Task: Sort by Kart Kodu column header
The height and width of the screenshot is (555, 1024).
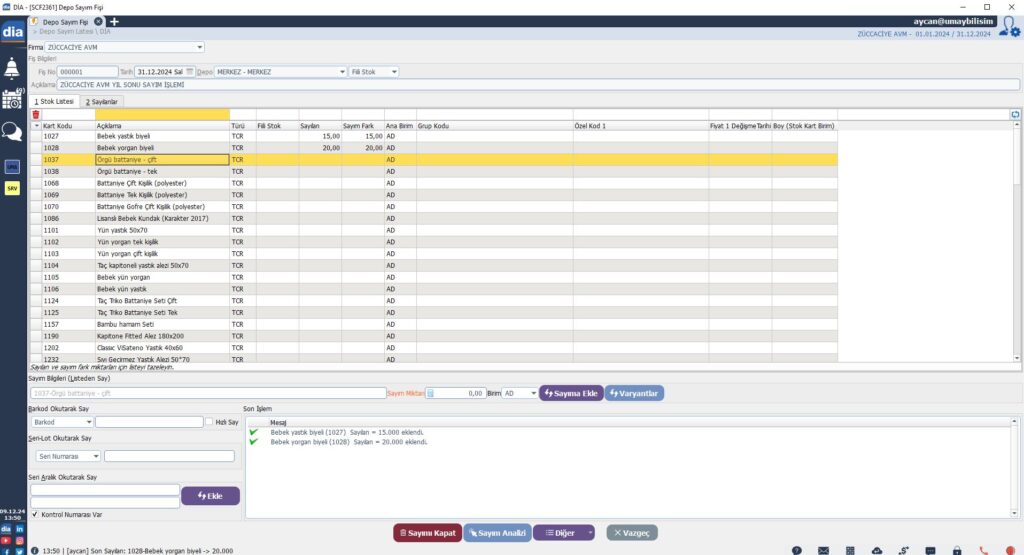Action: coord(68,125)
